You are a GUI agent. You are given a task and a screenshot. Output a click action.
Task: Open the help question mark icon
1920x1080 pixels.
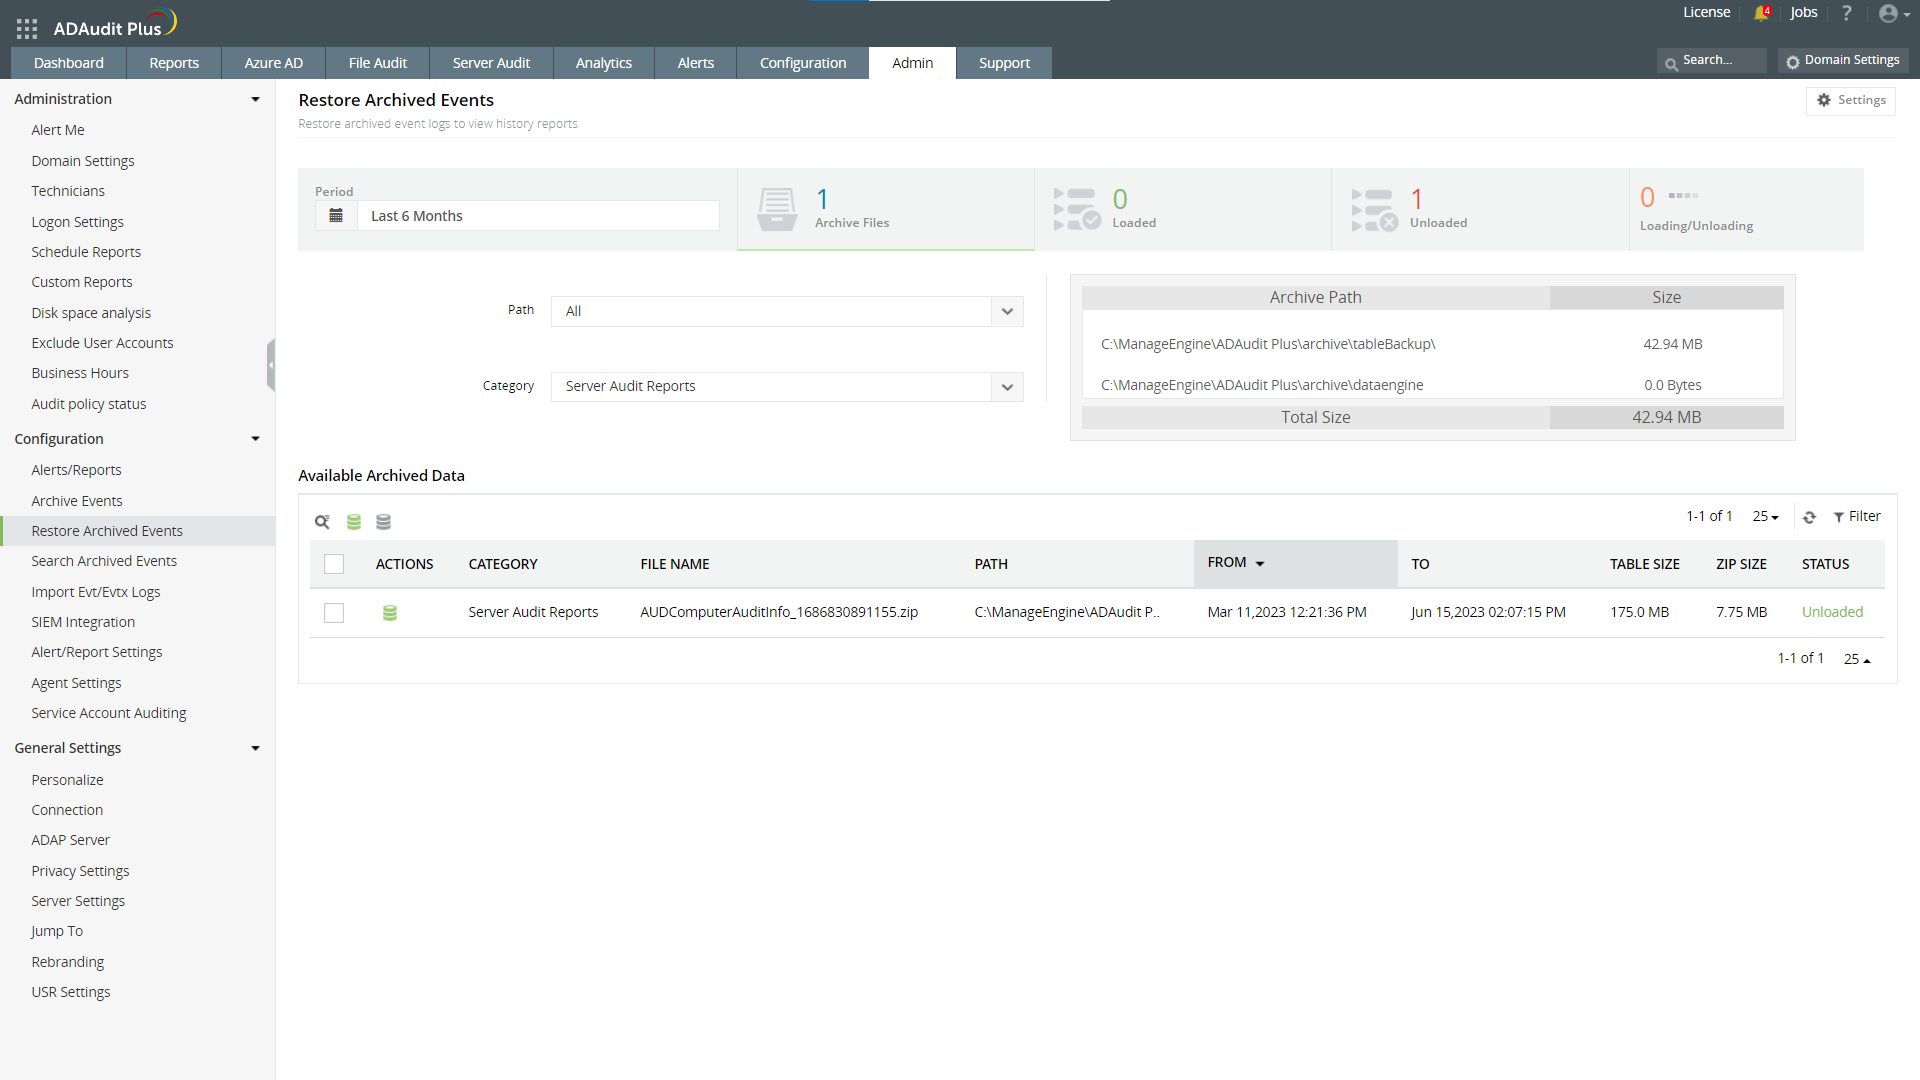(1846, 13)
